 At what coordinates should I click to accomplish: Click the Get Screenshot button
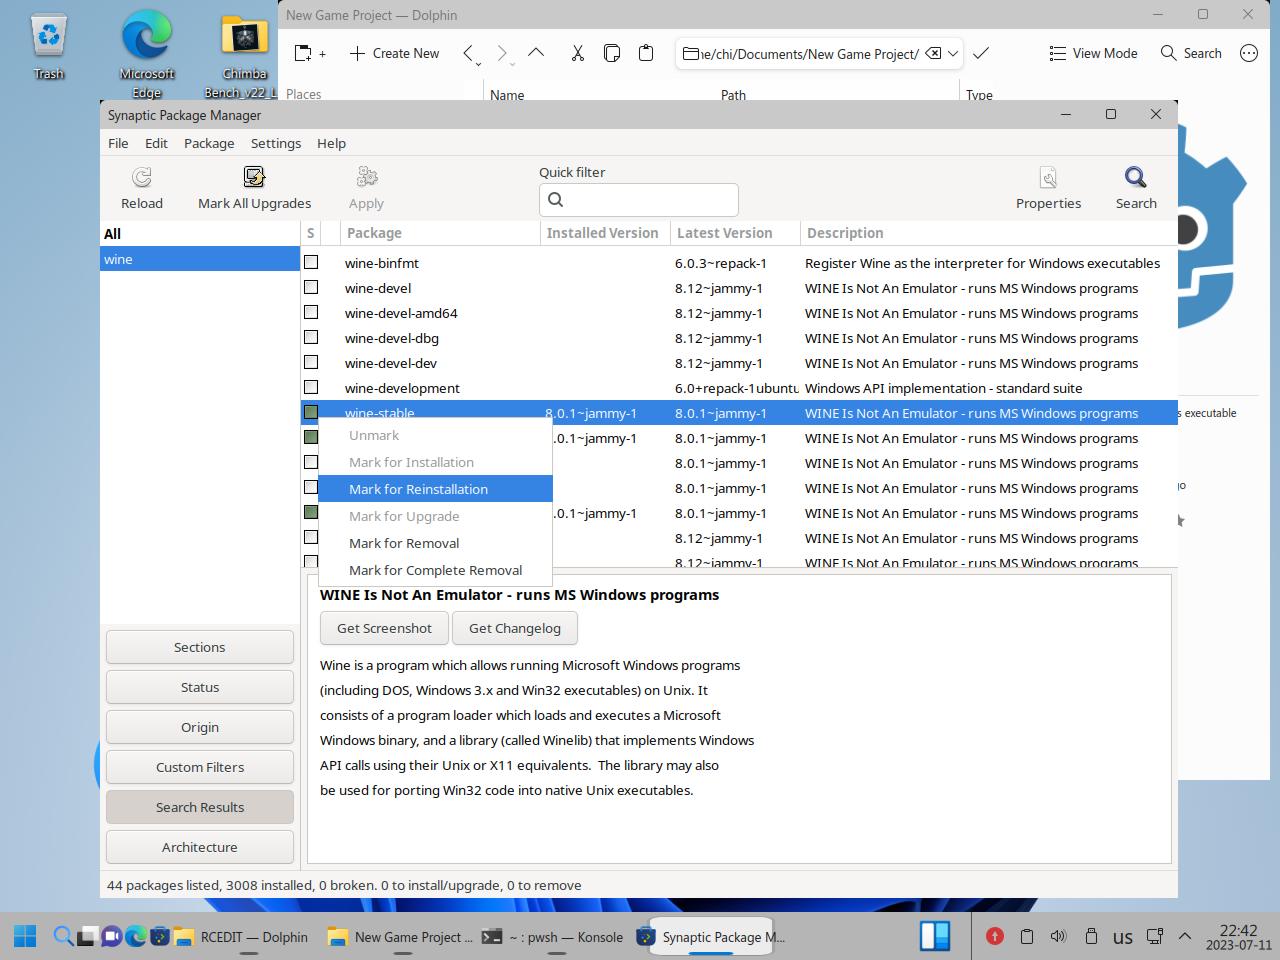coord(384,628)
